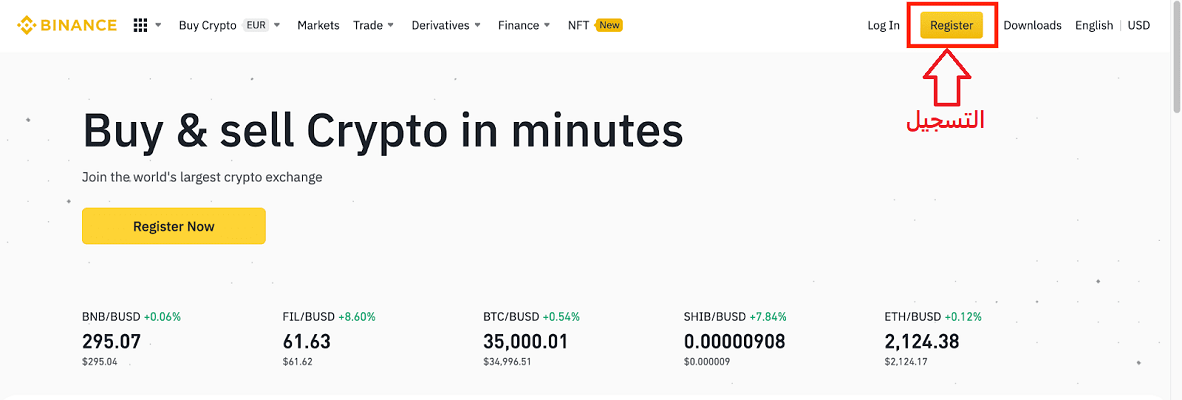Image resolution: width=1182 pixels, height=400 pixels.
Task: Click the NFT New badge
Action: [x=610, y=25]
